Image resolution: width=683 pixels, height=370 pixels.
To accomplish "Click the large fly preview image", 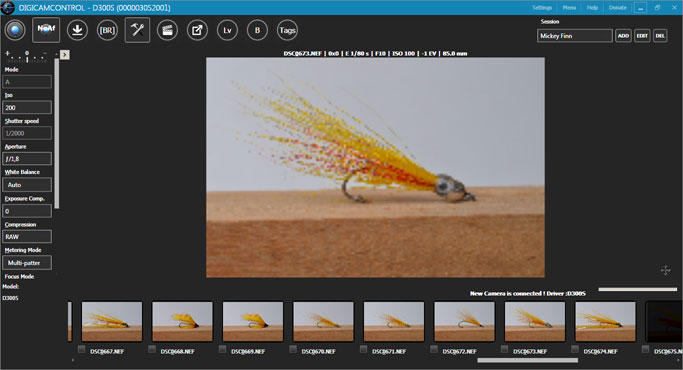I will click(x=375, y=167).
